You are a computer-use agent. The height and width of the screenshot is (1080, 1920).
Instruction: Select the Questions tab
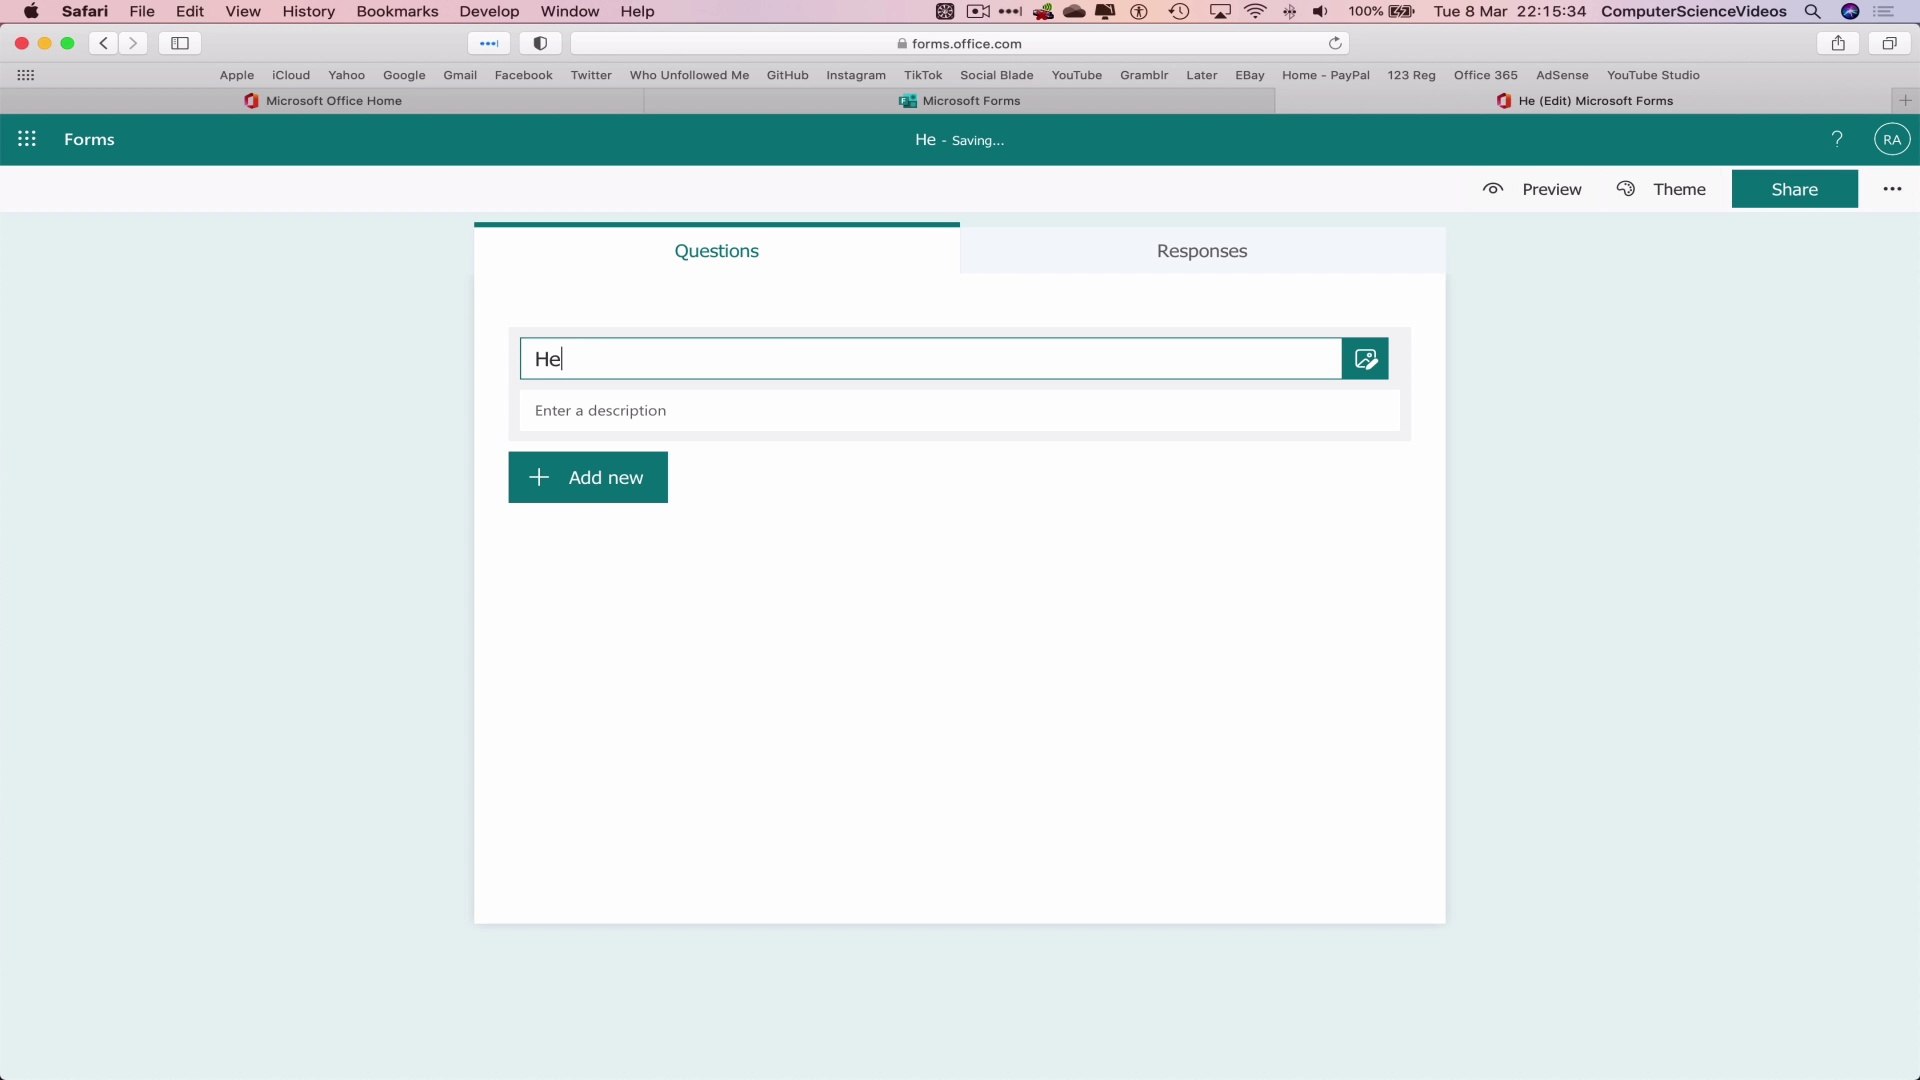pyautogui.click(x=716, y=251)
